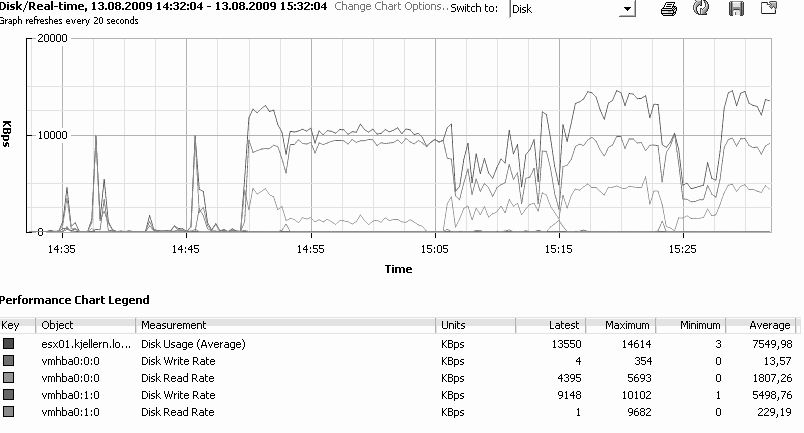The width and height of the screenshot is (804, 433).
Task: Sort legend by Key column header
Action: (17, 325)
